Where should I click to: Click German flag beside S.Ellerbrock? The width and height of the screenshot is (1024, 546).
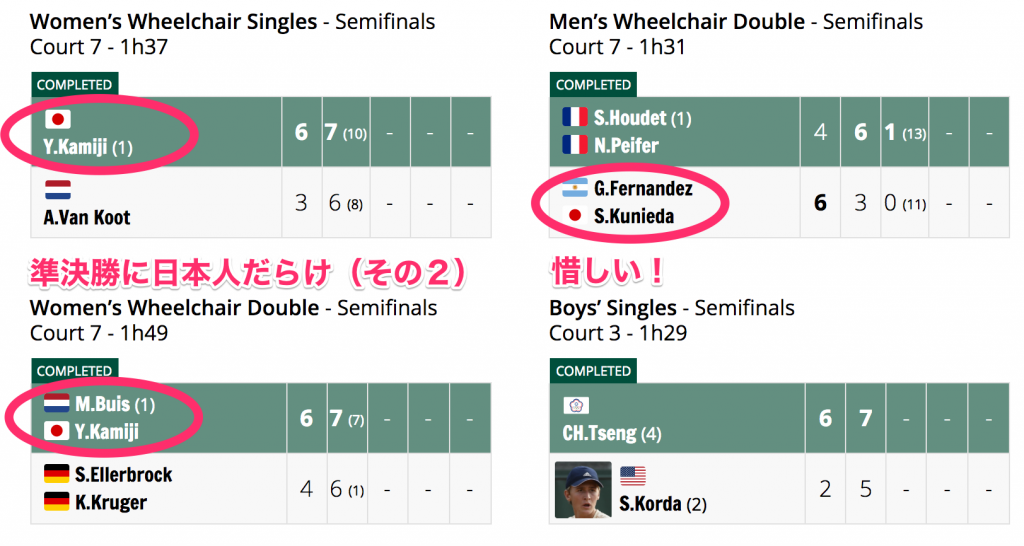57,474
